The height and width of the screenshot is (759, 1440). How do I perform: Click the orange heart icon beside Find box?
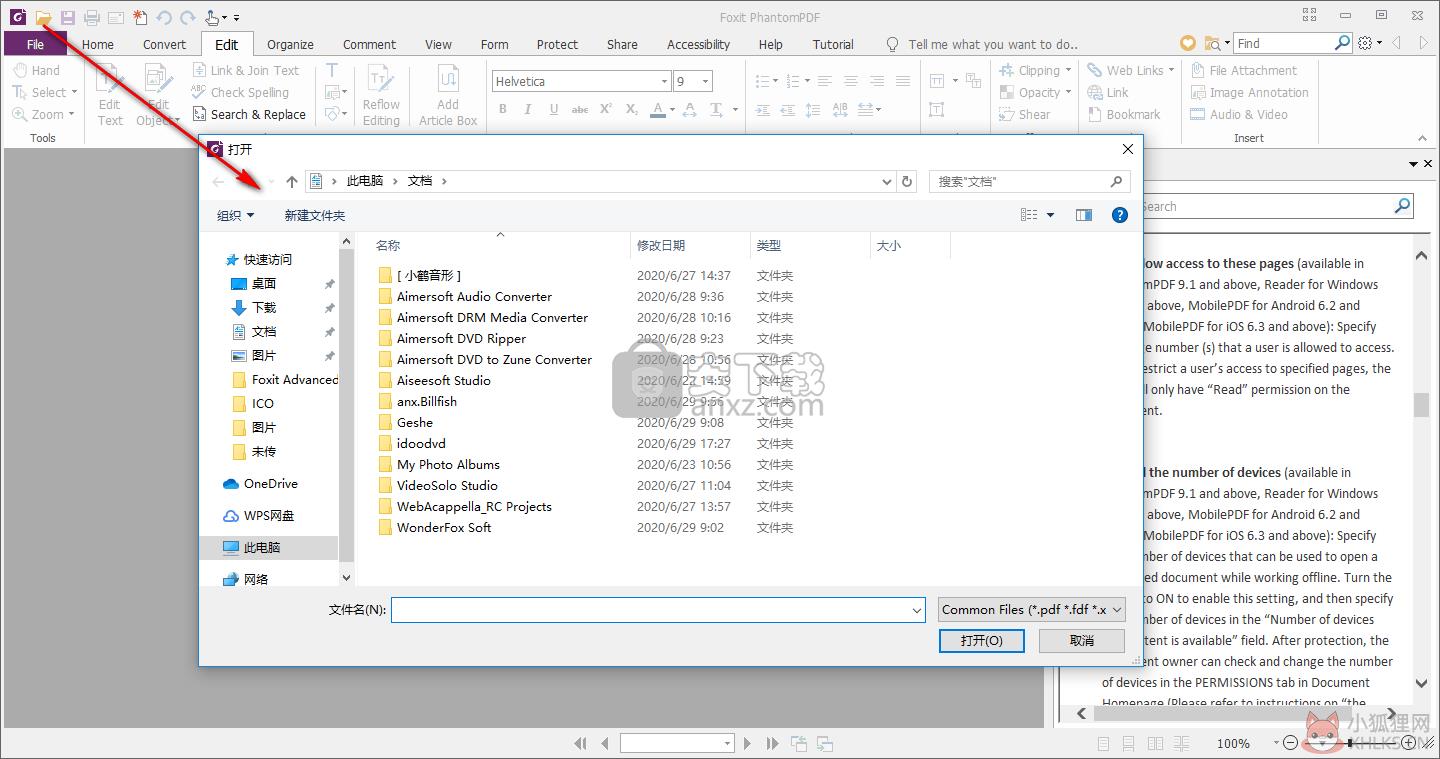coord(1187,43)
